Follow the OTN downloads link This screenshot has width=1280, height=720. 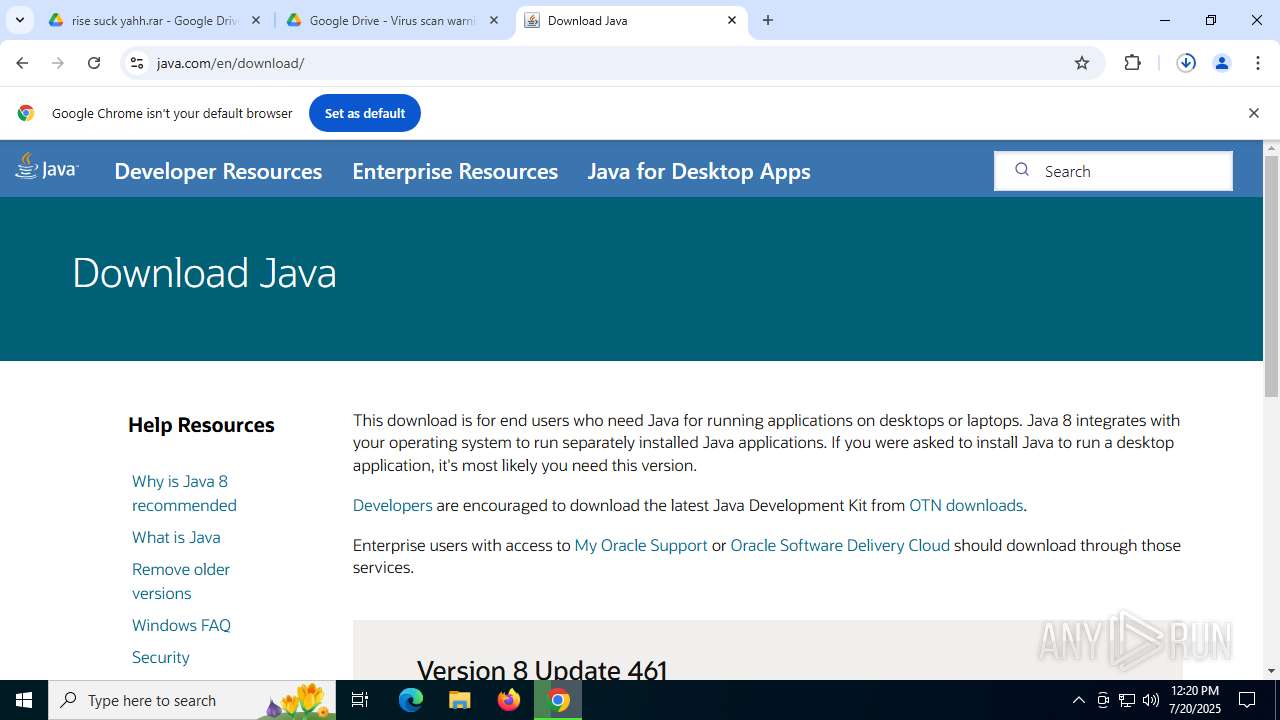tap(966, 505)
